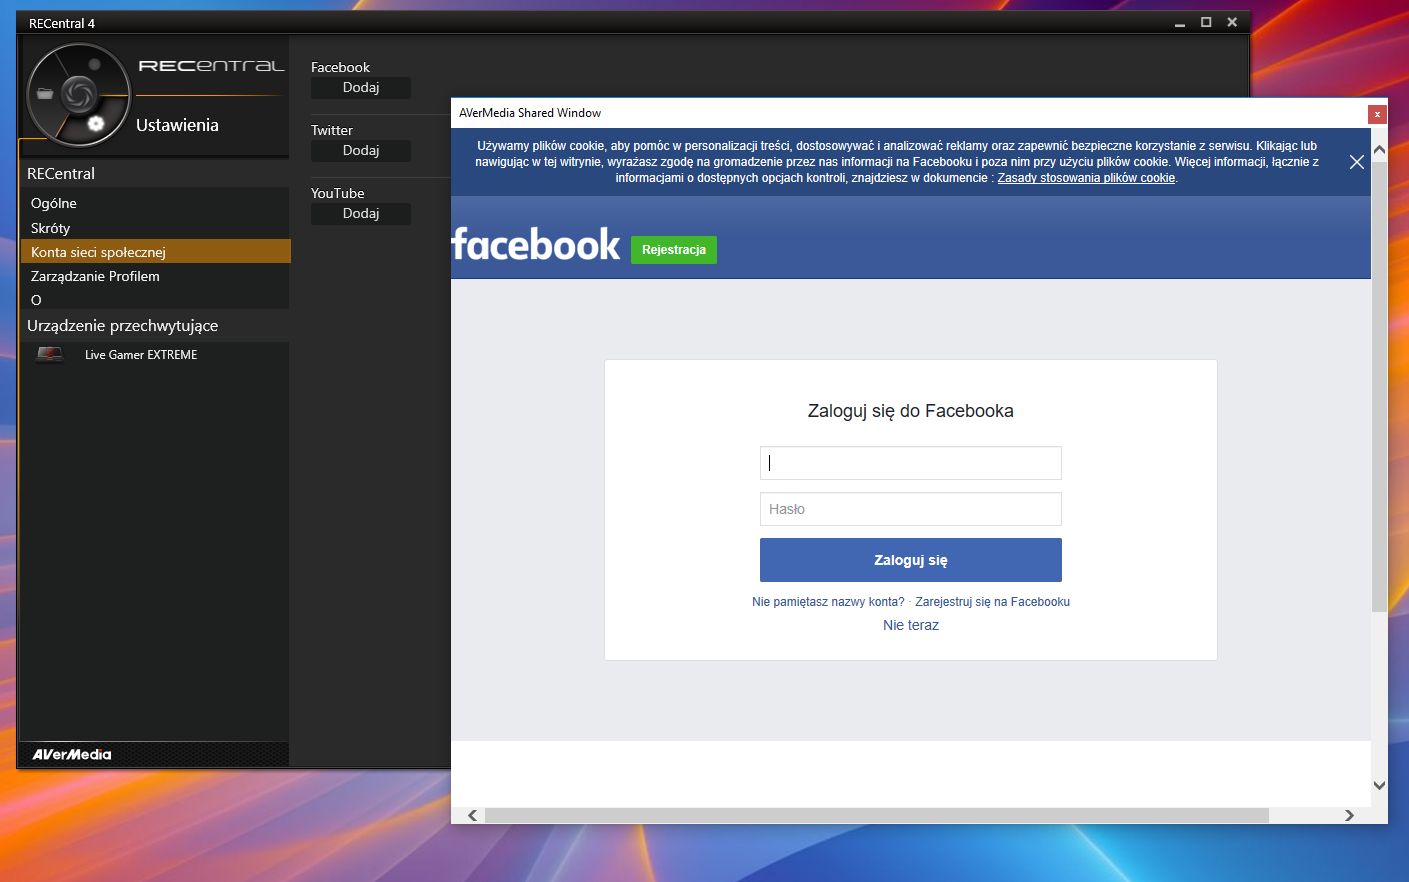The width and height of the screenshot is (1409, 882).
Task: Click the scroll down arrow in Shared Window
Action: (x=1379, y=786)
